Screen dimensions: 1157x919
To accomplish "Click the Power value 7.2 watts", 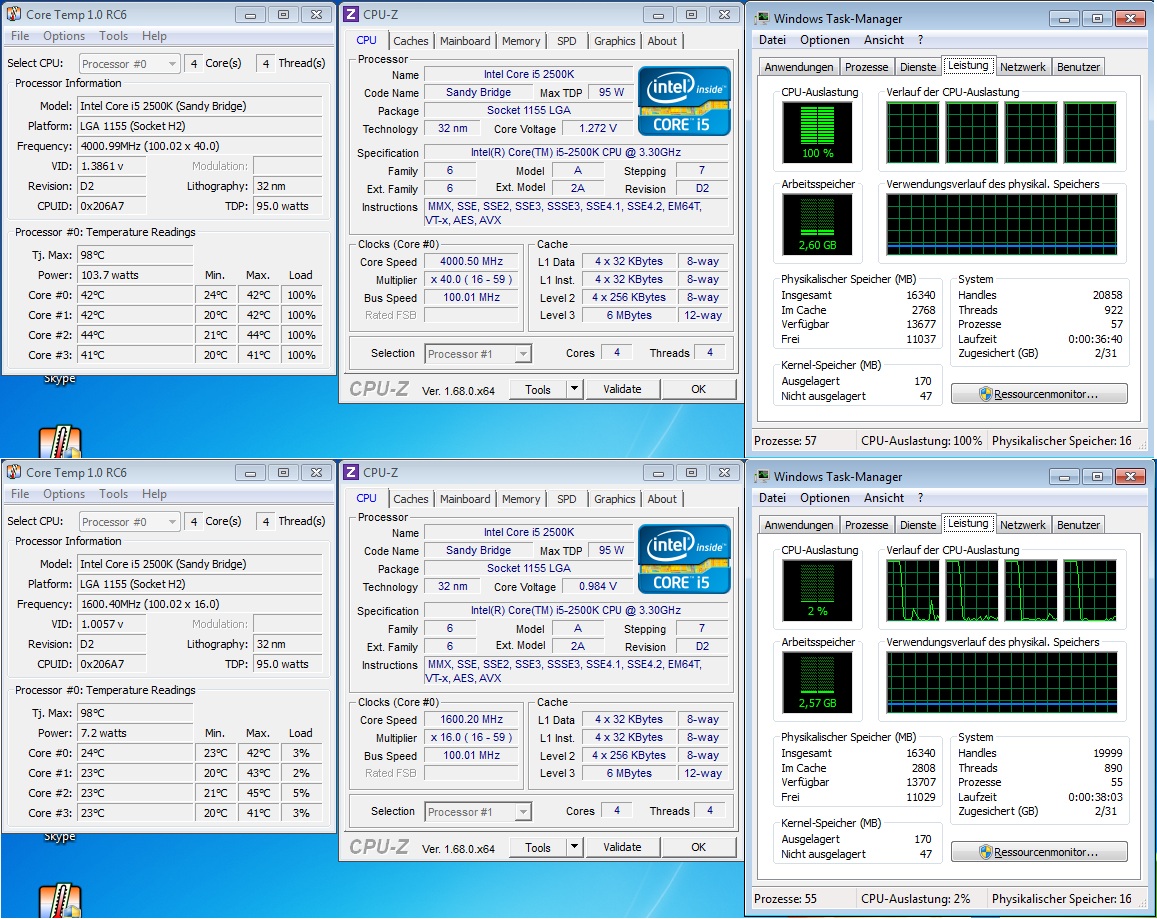I will [x=135, y=733].
